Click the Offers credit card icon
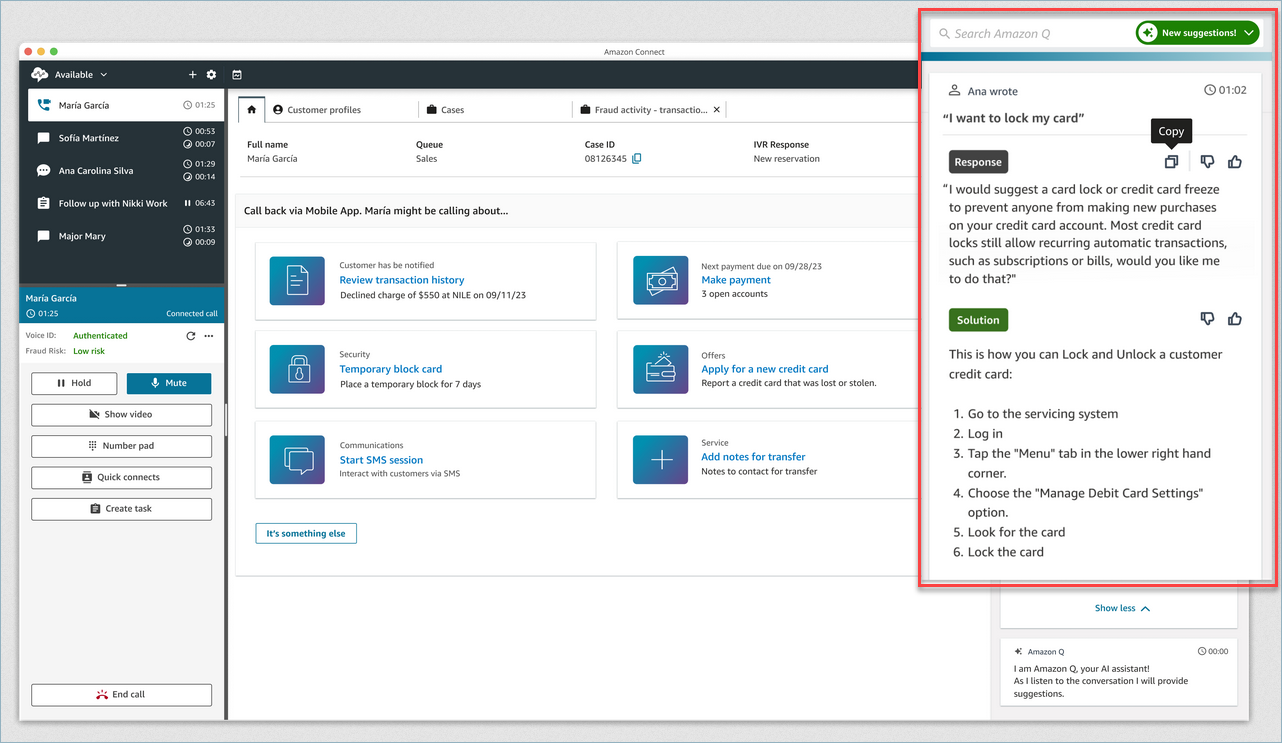1282x743 pixels. [660, 369]
